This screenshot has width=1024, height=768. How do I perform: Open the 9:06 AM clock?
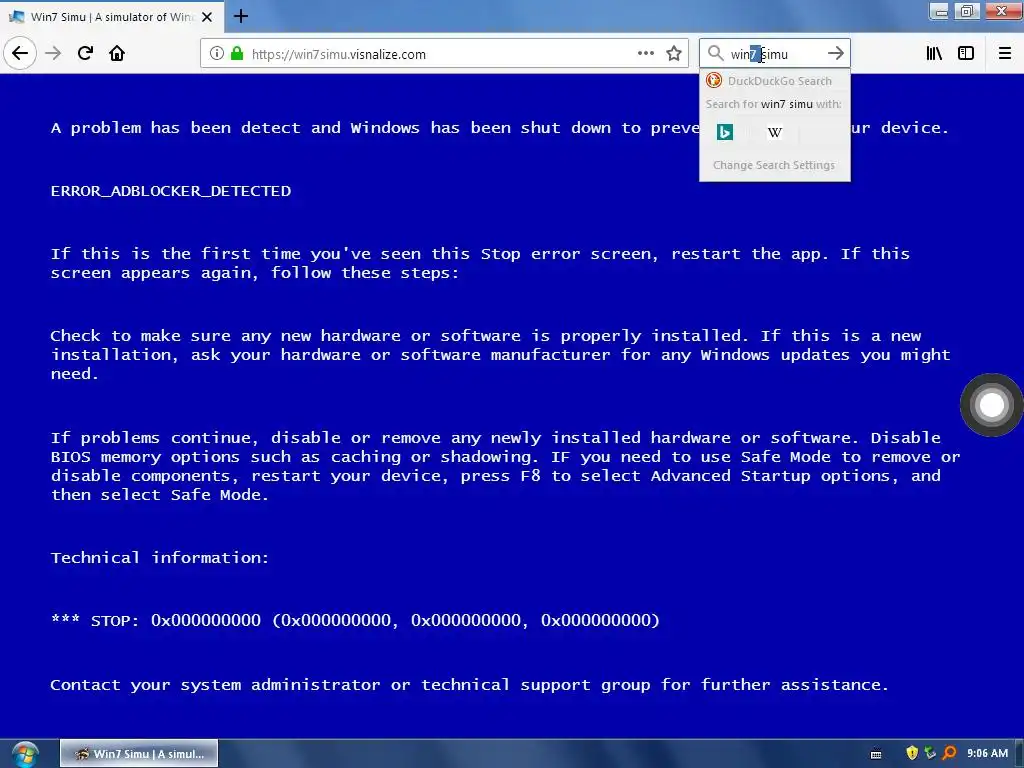987,754
